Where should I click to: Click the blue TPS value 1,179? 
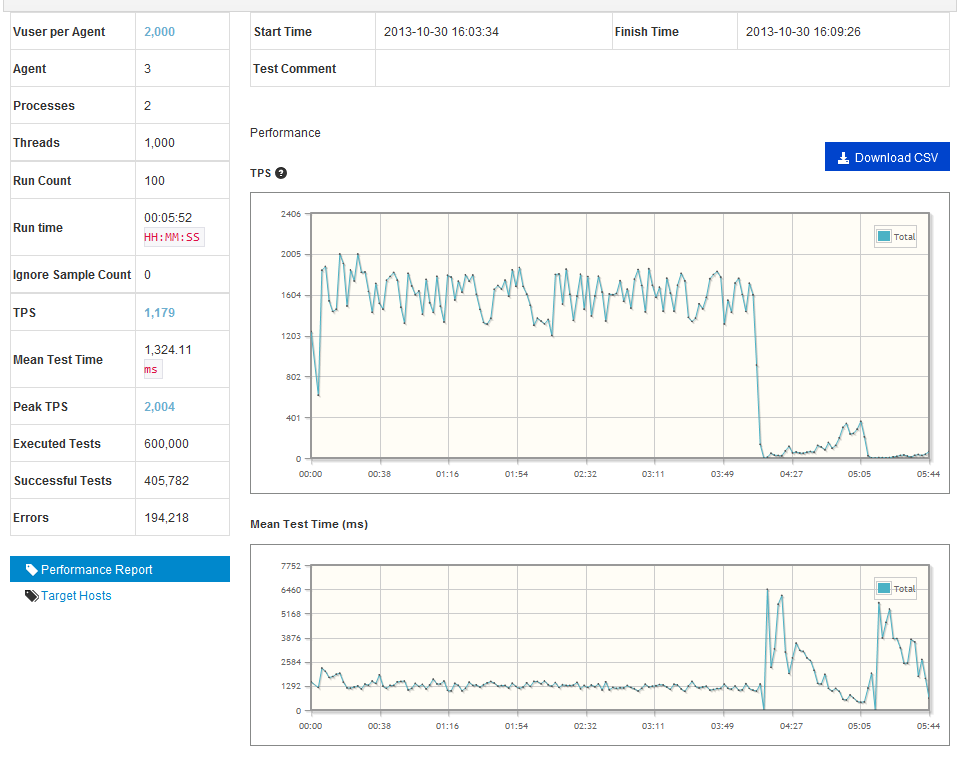159,313
